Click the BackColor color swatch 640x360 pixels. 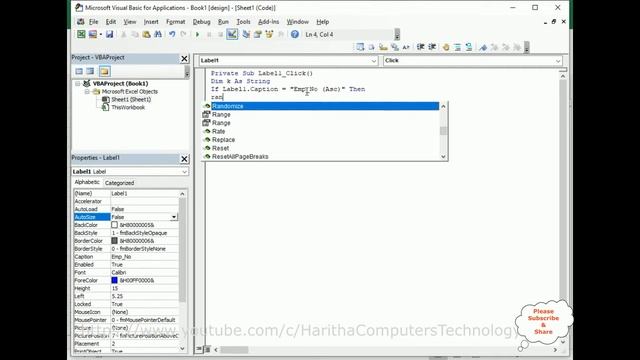114,225
